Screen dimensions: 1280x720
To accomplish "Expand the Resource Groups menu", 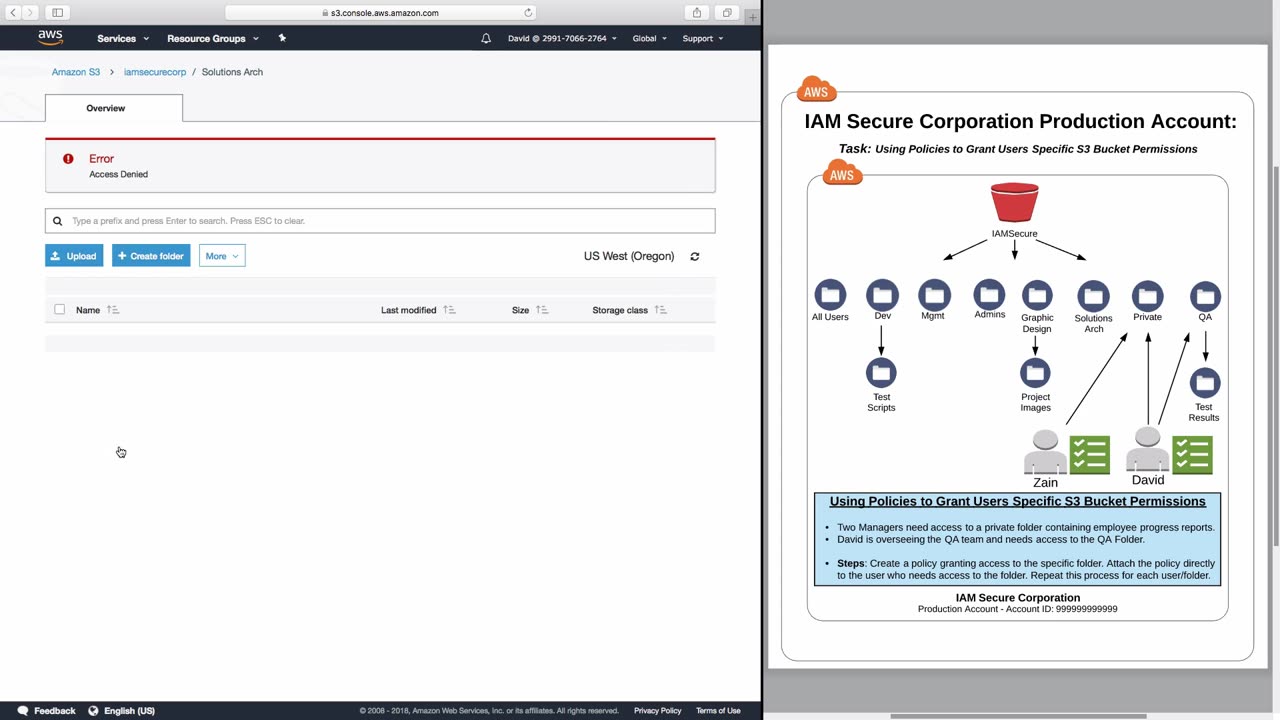I will (213, 38).
